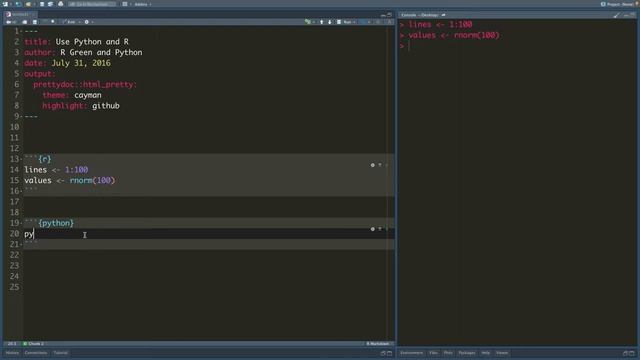Click the Save icon in the main toolbar
640x360 pixels.
(42, 4)
